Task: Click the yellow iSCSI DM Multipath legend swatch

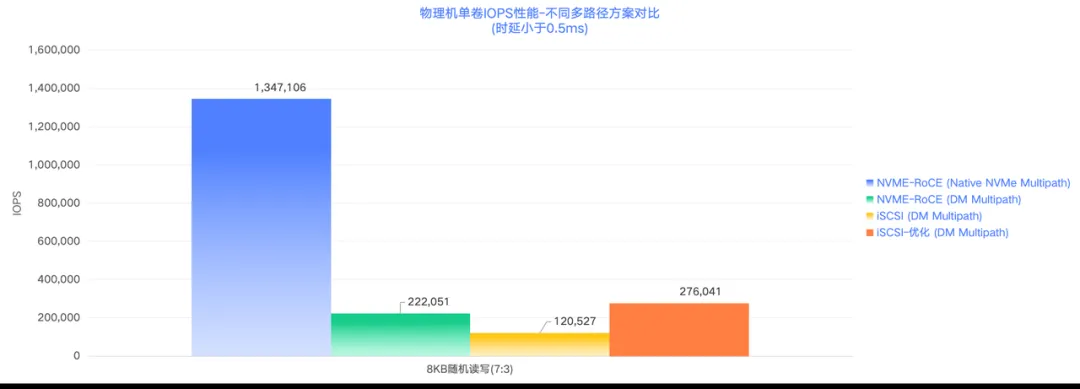Action: [x=869, y=216]
